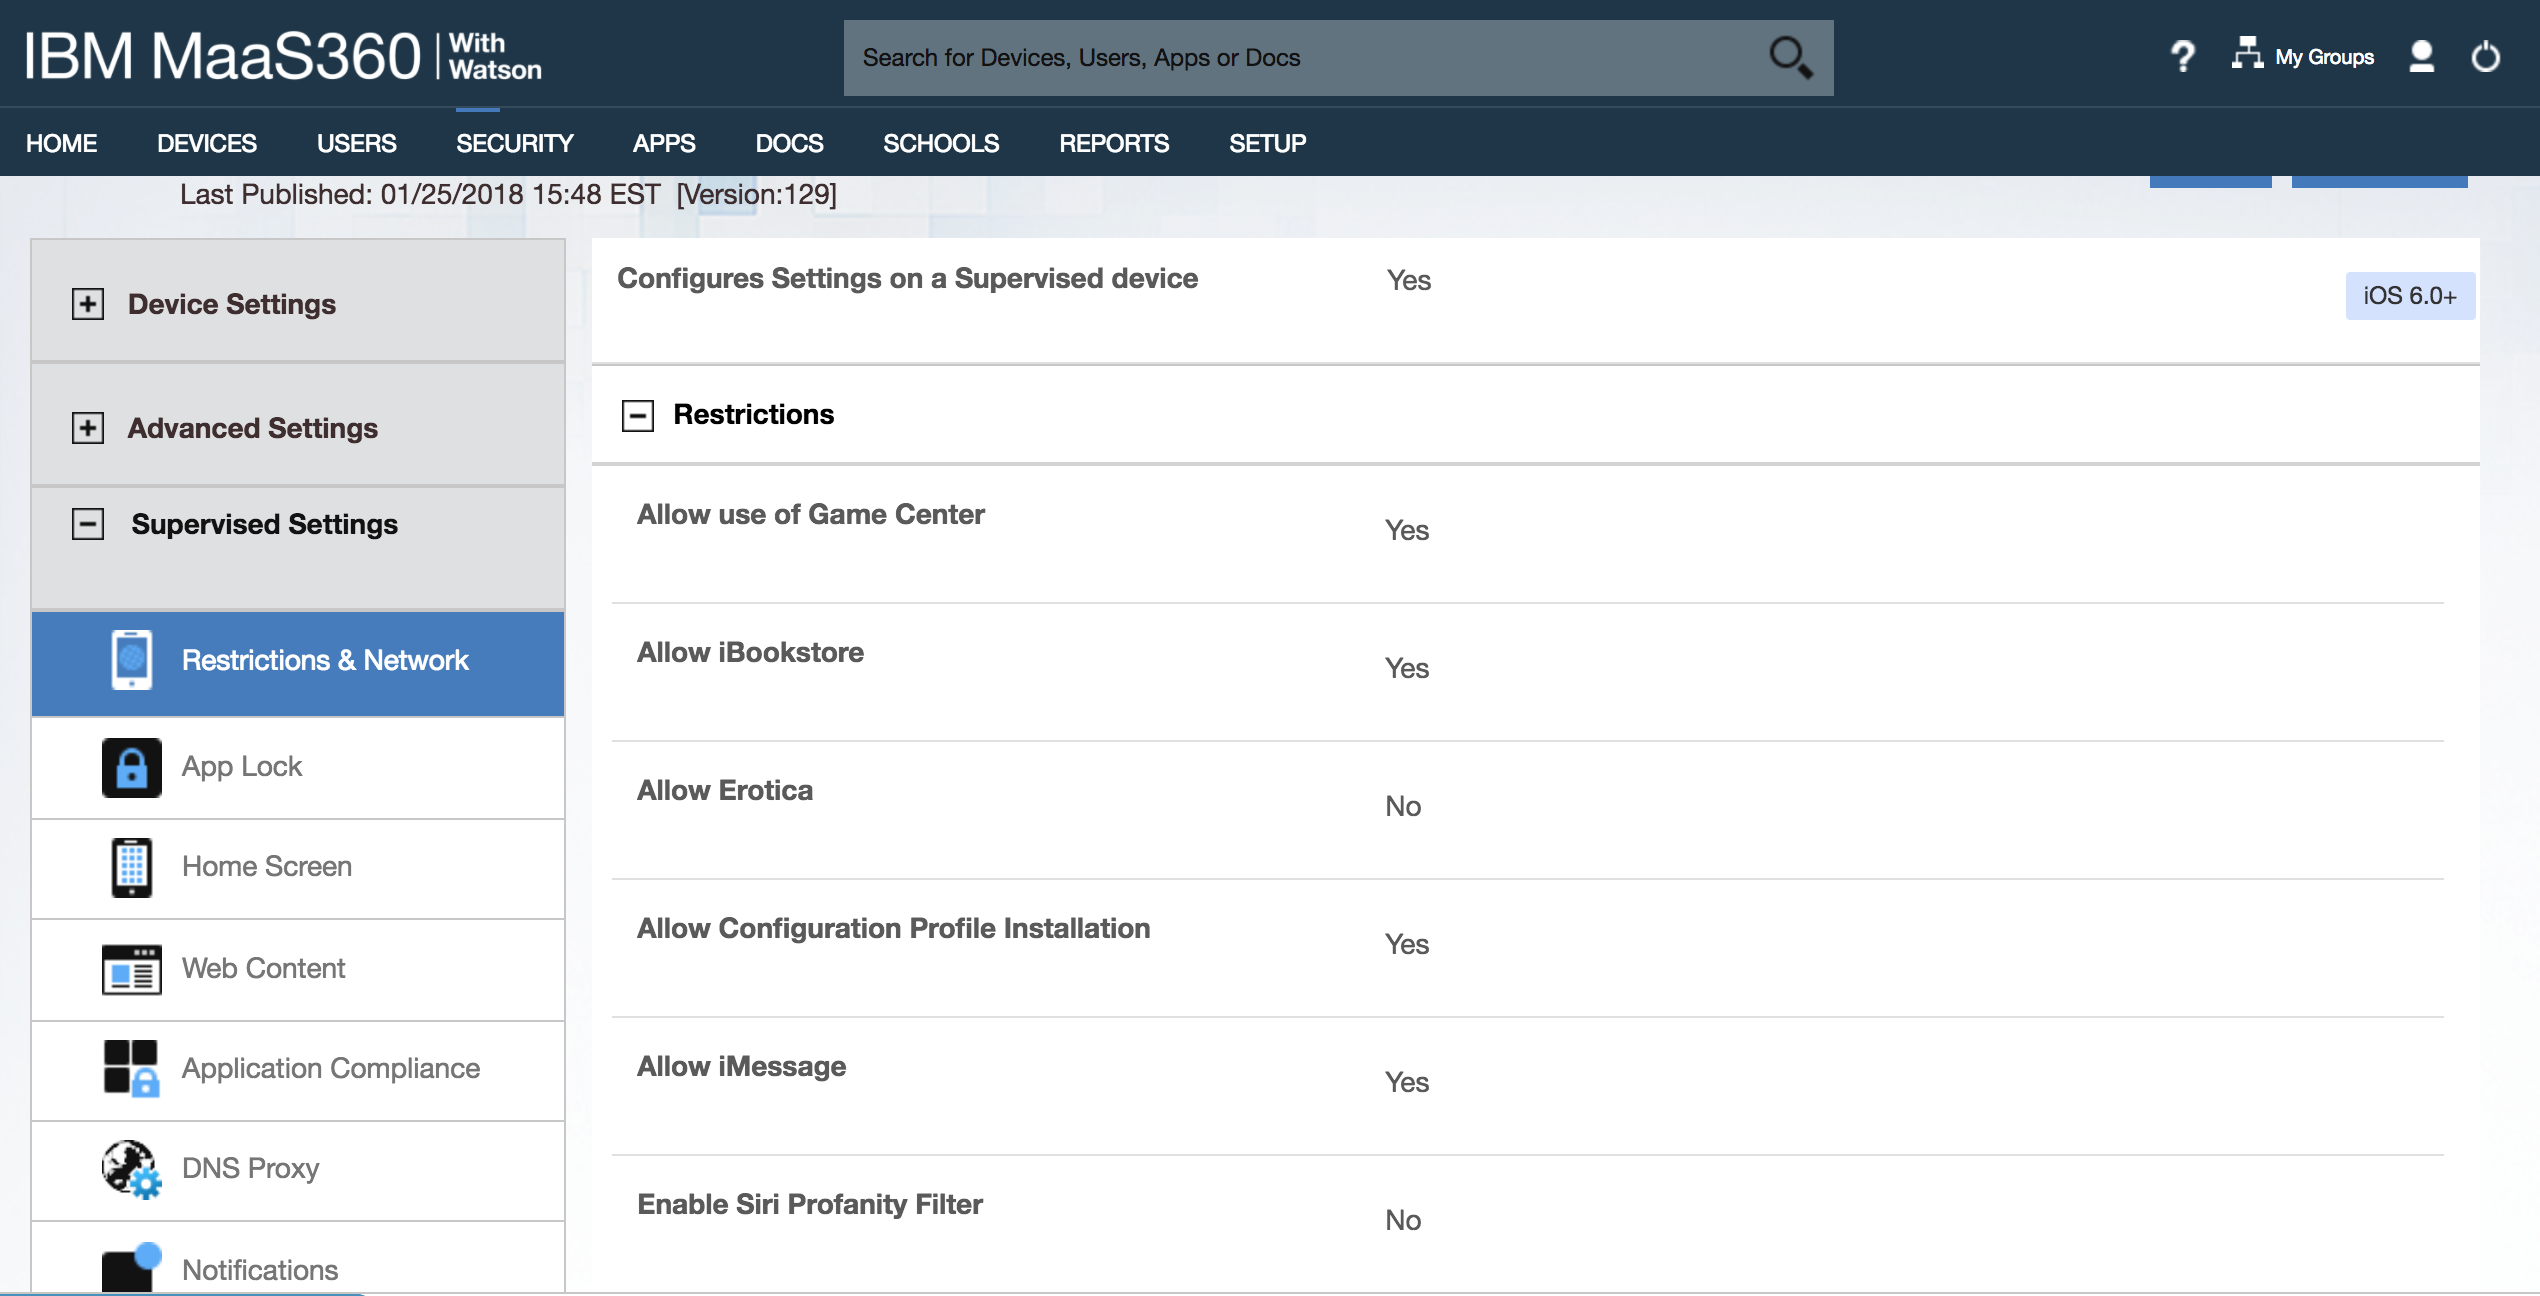Open App Lock settings via its lock icon
This screenshot has width=2540, height=1296.
[x=130, y=766]
